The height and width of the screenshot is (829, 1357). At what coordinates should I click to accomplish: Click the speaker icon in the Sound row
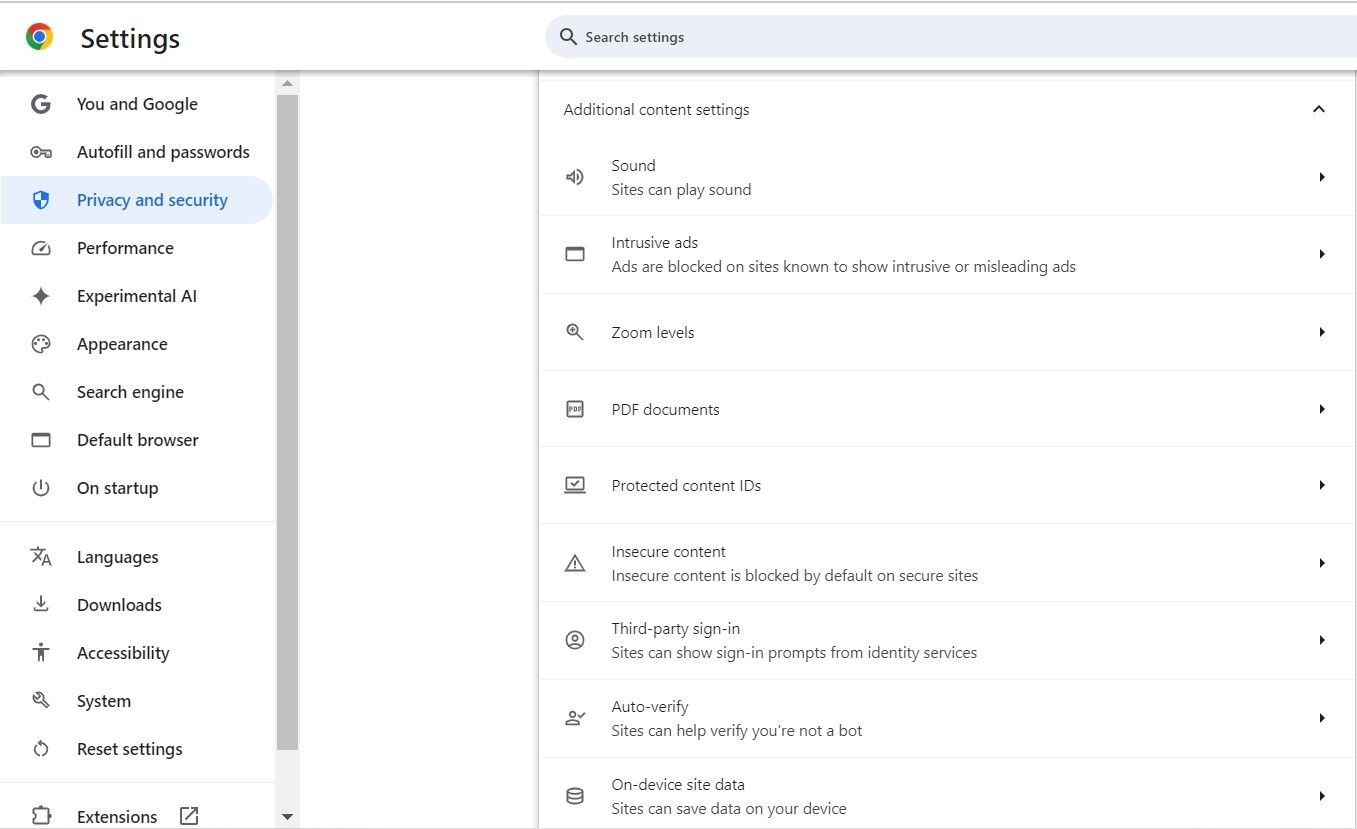[x=575, y=177]
